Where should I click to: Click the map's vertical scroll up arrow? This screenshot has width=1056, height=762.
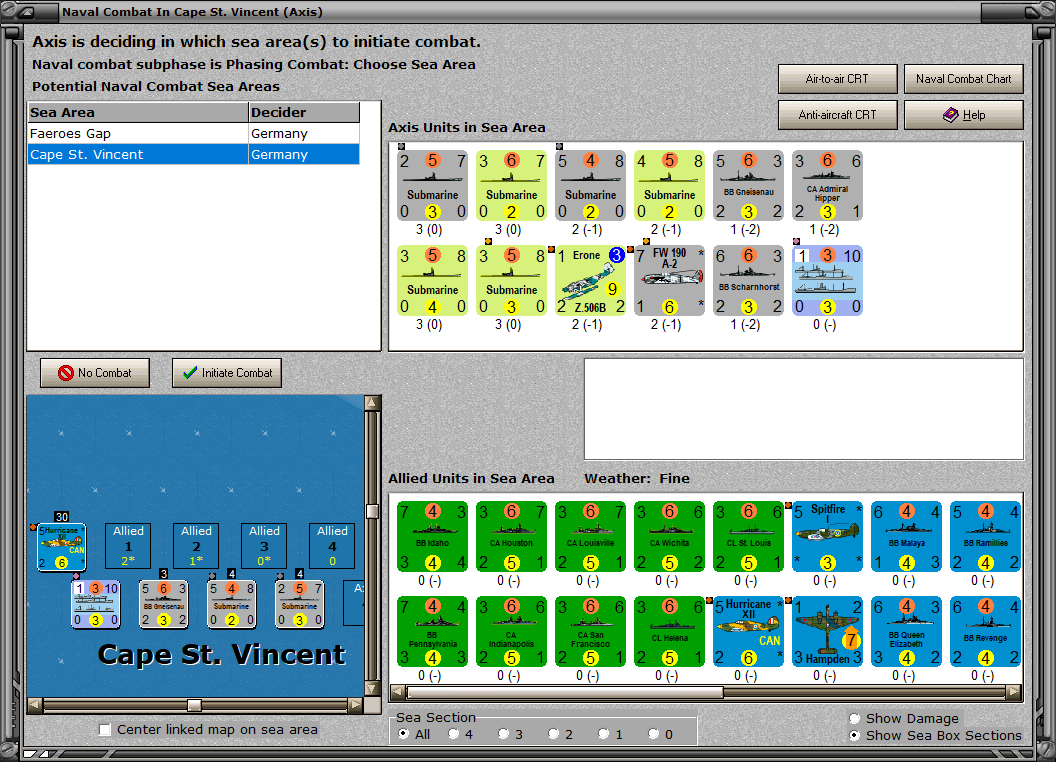[372, 403]
